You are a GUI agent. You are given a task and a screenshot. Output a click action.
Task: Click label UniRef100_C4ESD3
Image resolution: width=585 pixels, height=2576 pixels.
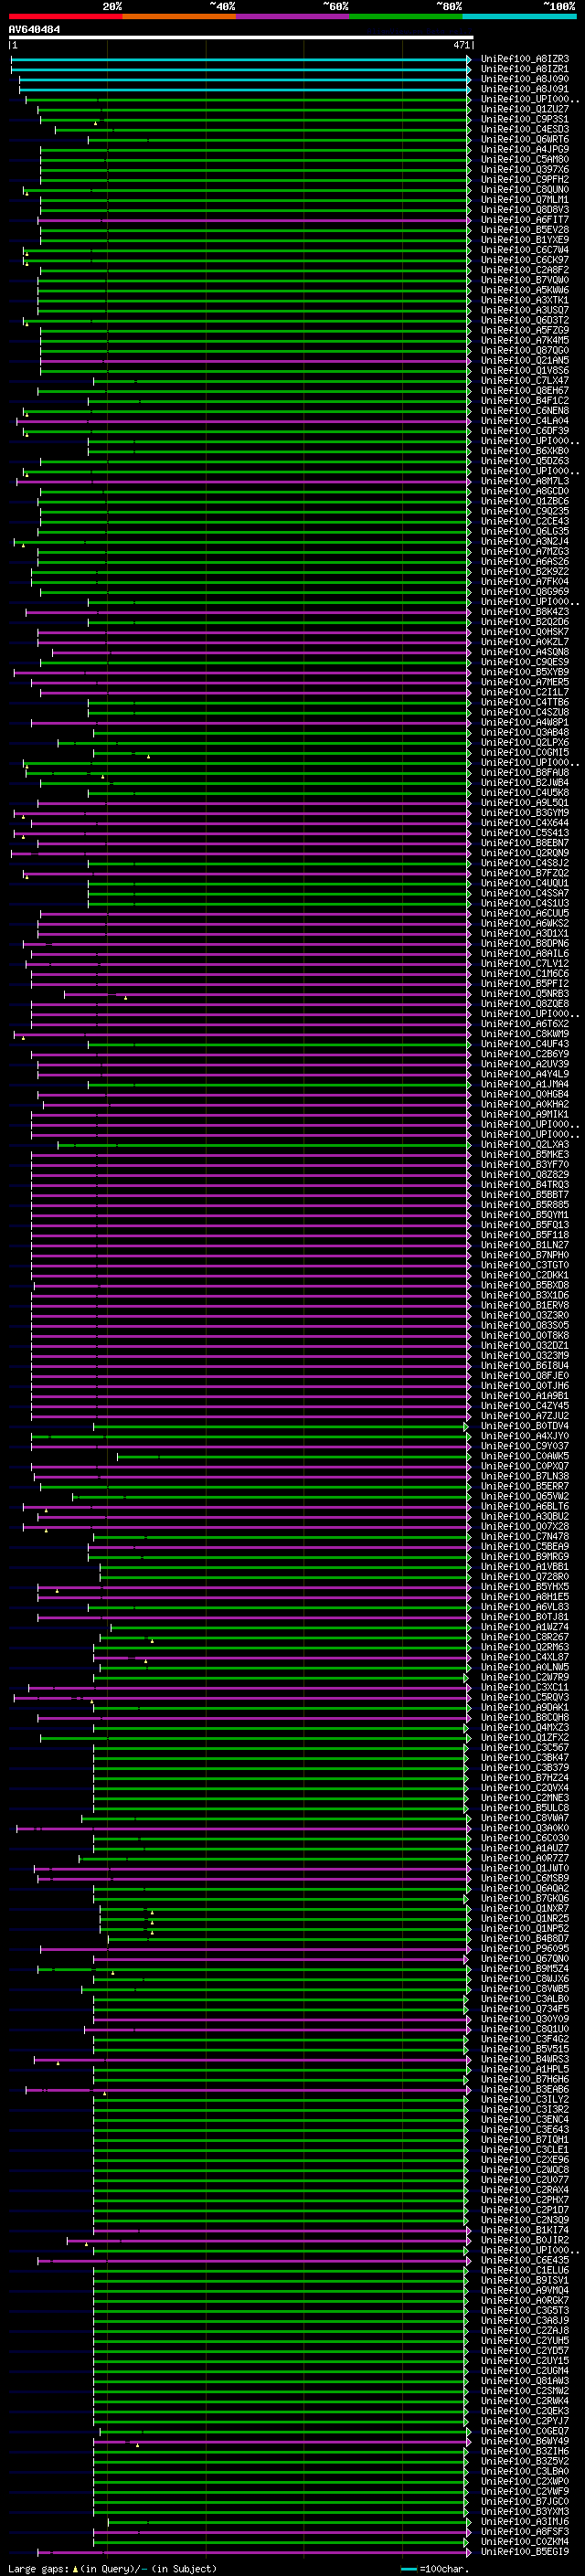(525, 129)
